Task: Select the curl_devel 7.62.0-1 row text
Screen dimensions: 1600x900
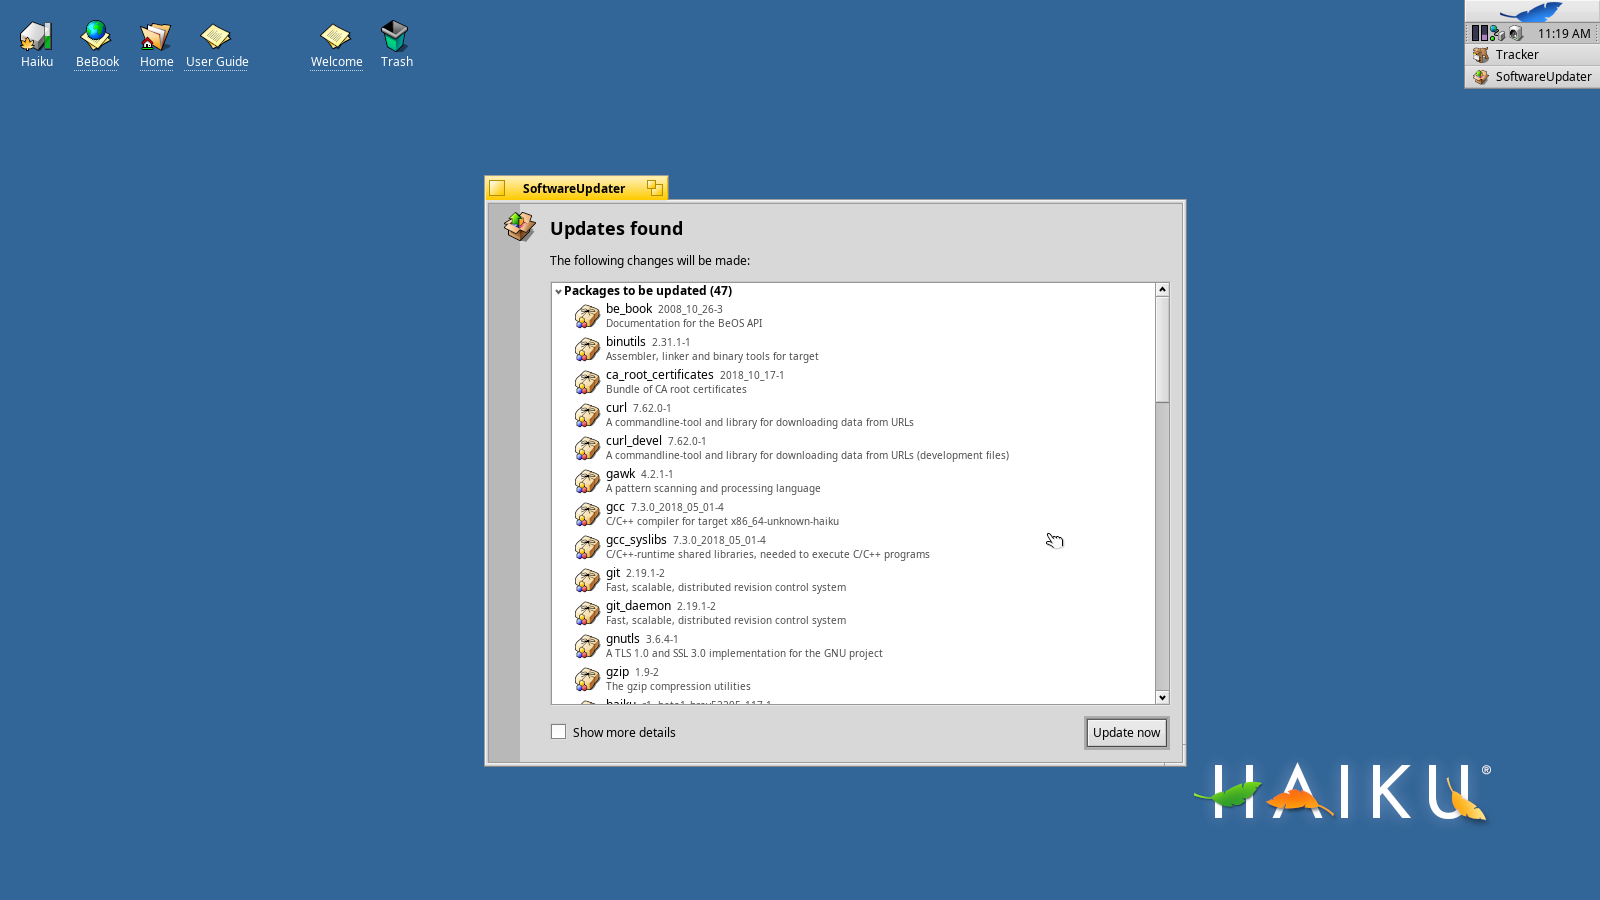Action: [656, 441]
